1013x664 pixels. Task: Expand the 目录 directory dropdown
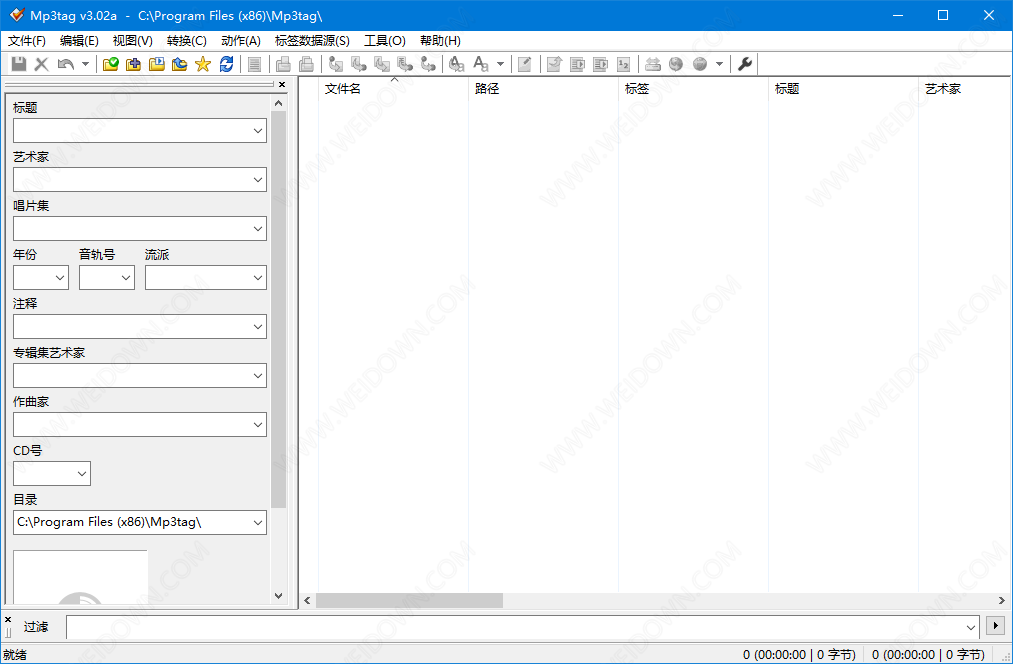pyautogui.click(x=258, y=523)
